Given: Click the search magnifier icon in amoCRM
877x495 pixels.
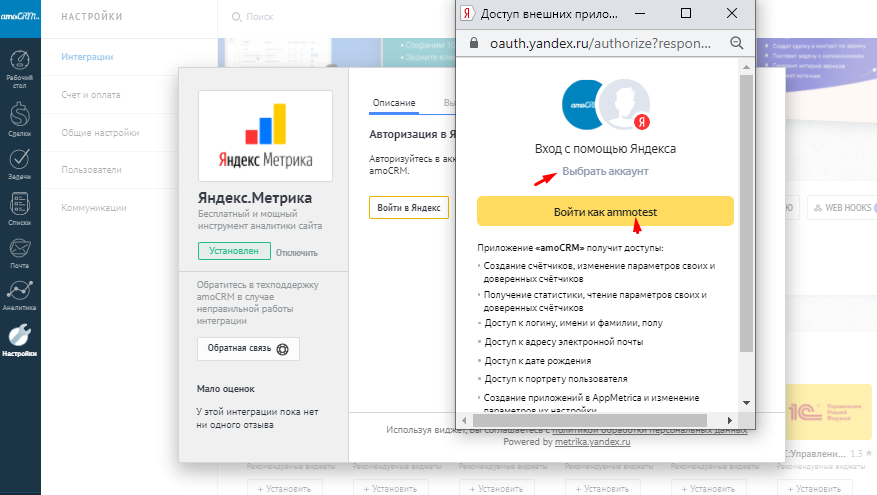Looking at the screenshot, I should (x=236, y=17).
